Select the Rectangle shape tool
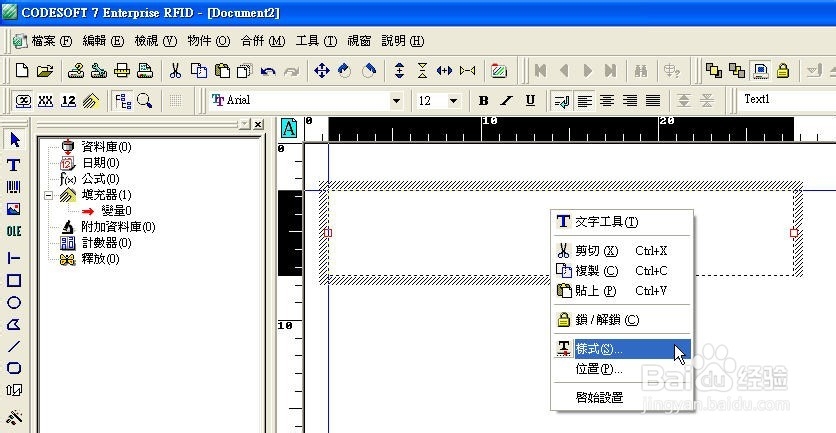Image resolution: width=836 pixels, height=433 pixels. click(14, 280)
